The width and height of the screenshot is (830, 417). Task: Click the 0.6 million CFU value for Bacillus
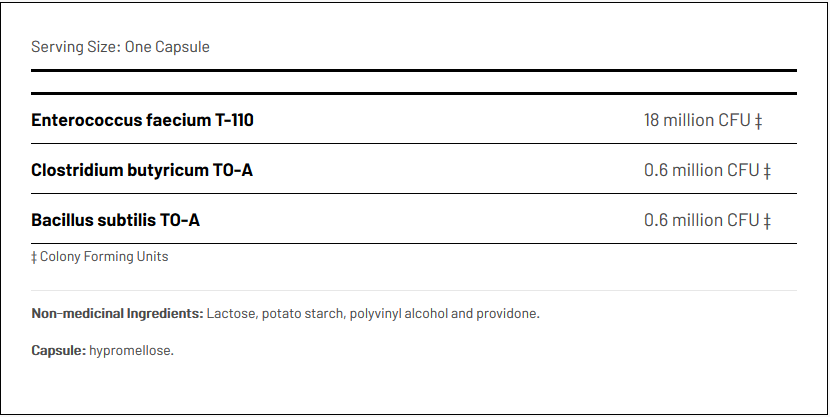(x=701, y=220)
